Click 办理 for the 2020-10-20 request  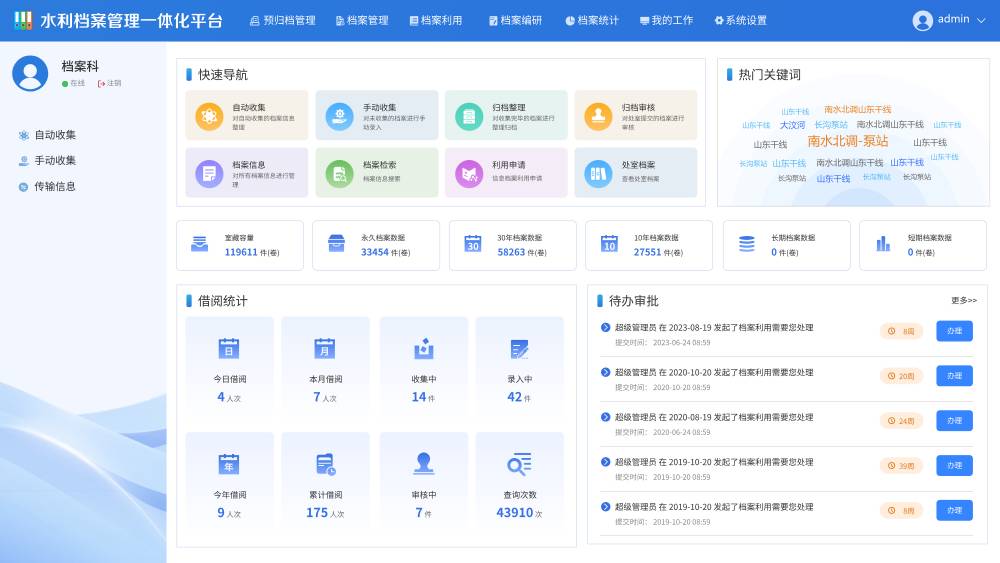coord(954,376)
